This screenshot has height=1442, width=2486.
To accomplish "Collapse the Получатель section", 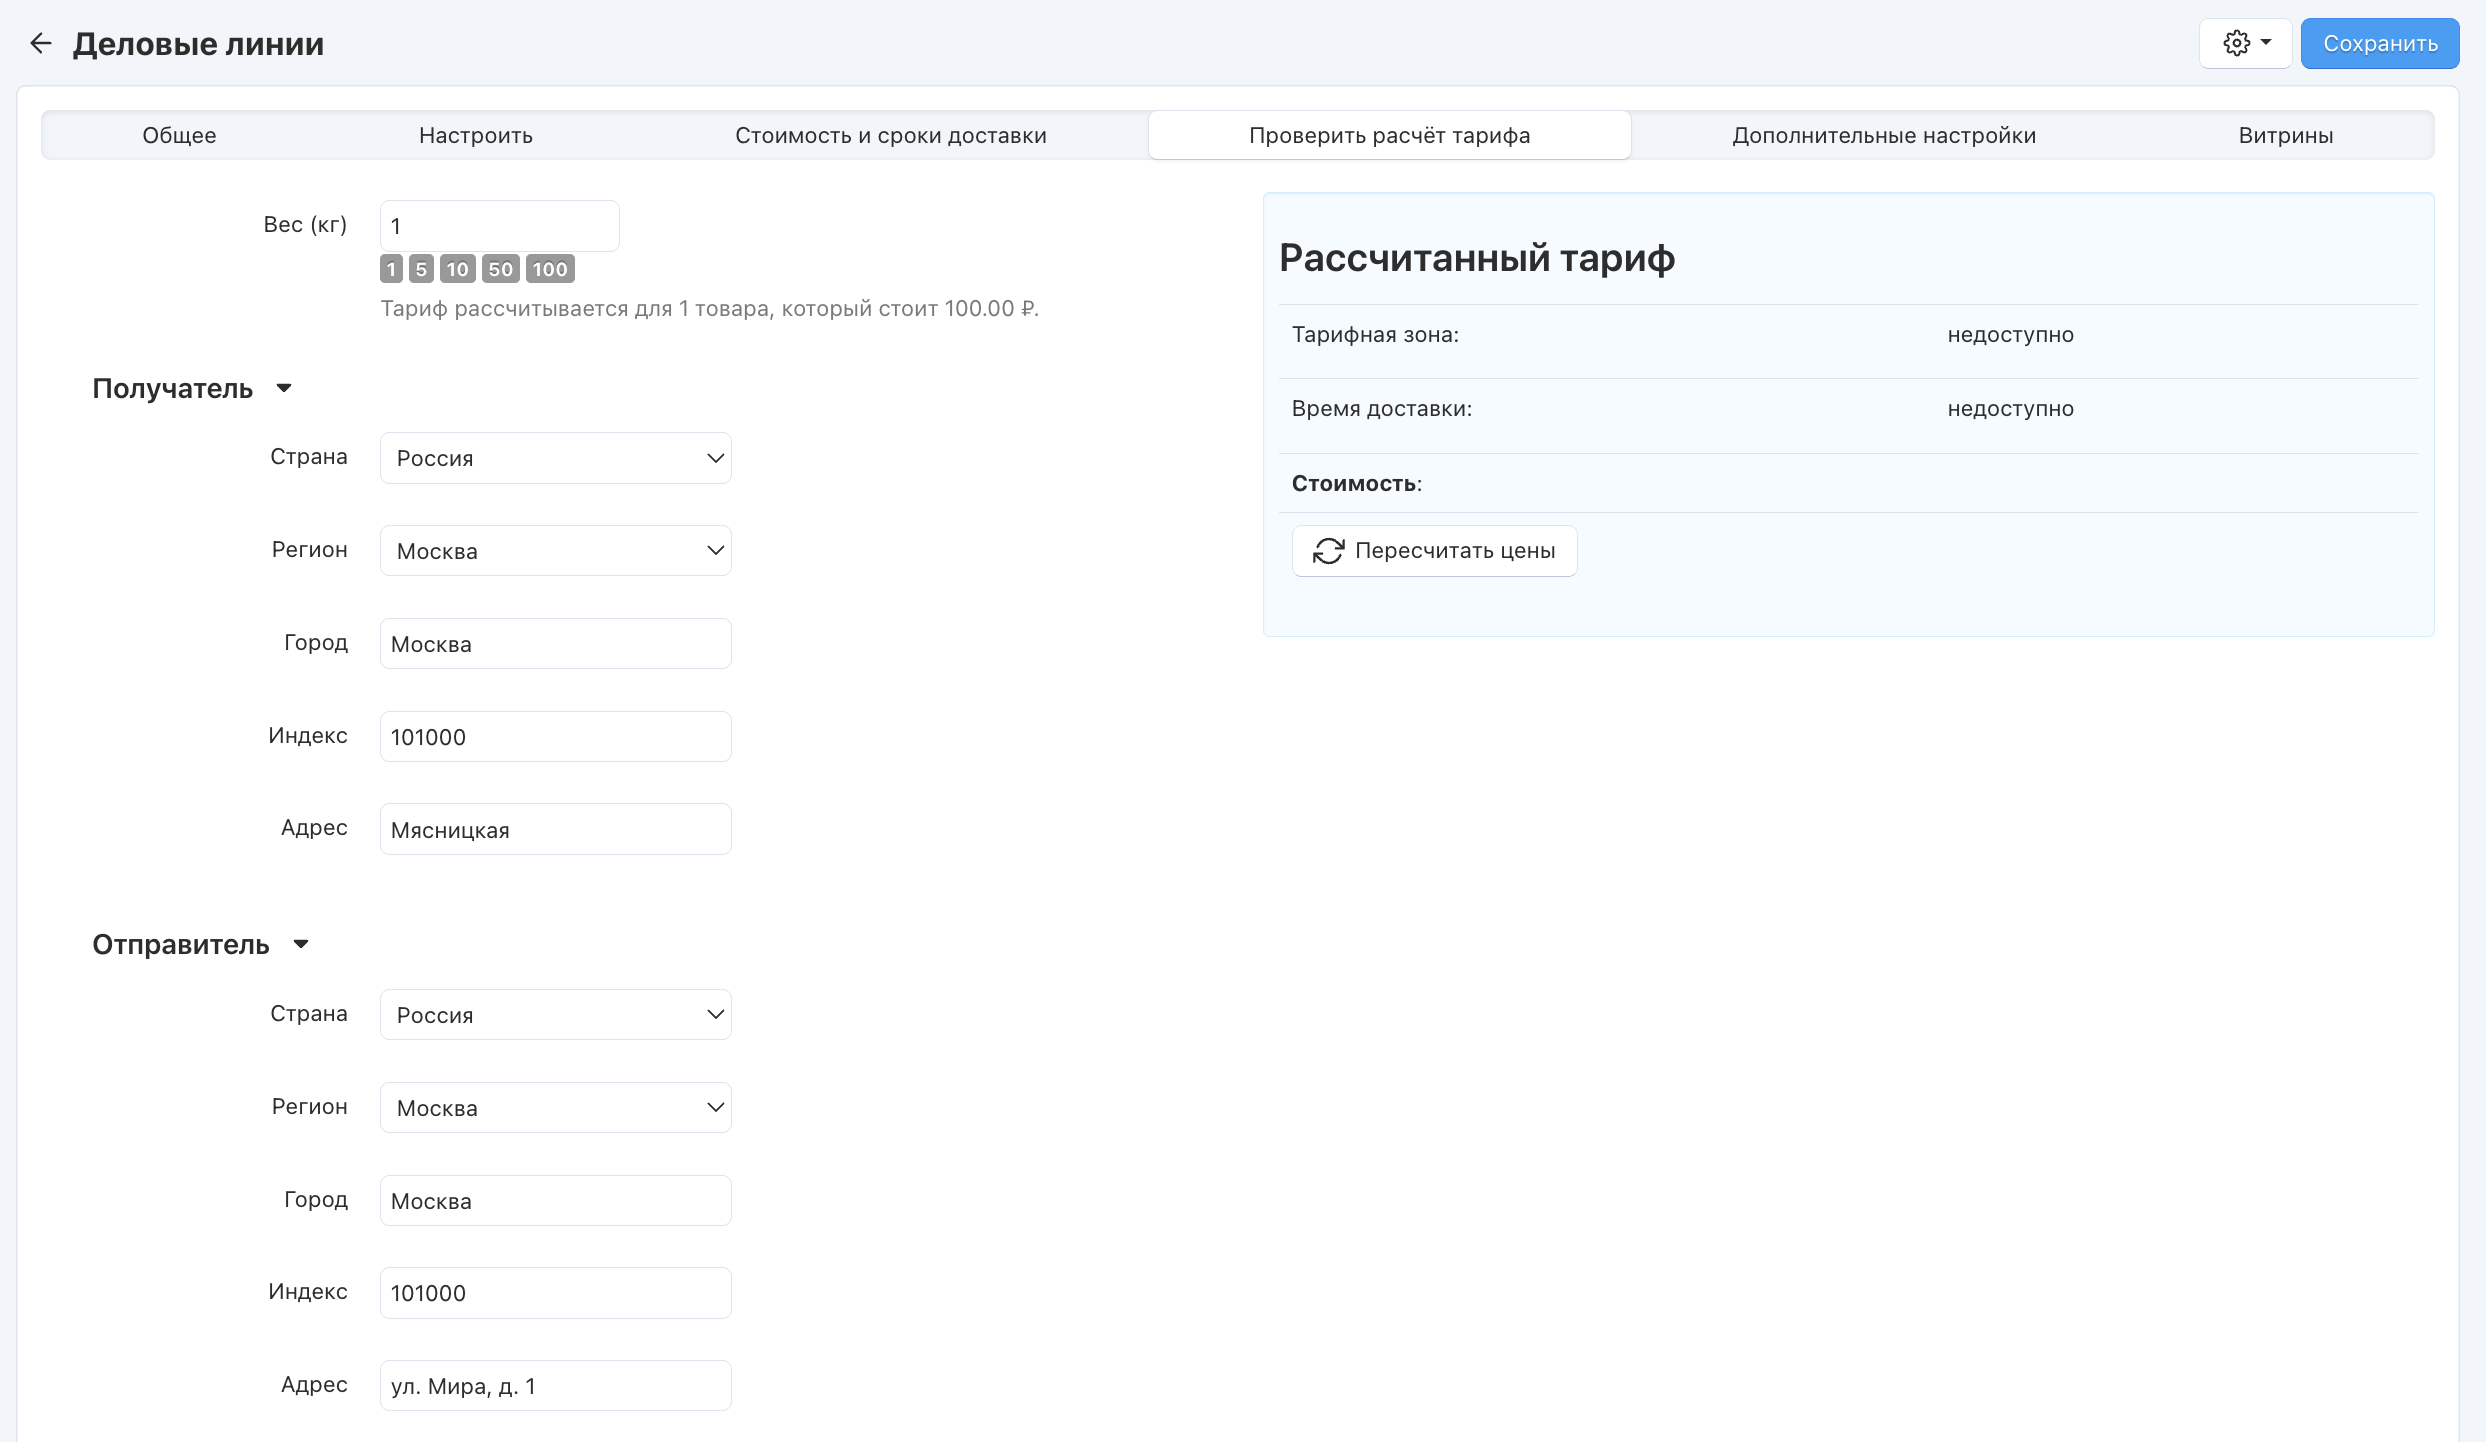I will pos(284,389).
